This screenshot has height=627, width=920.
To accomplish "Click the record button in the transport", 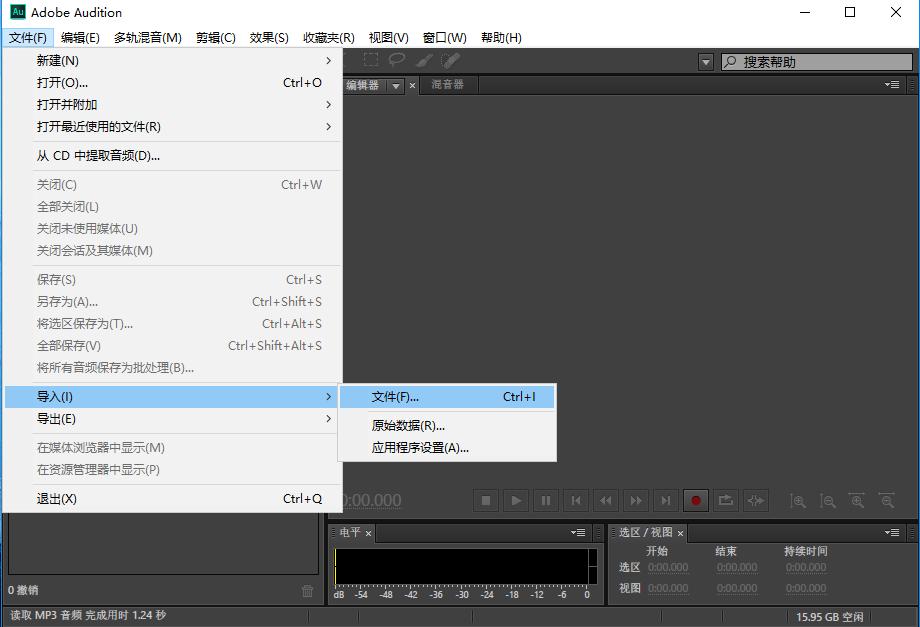I will pos(695,500).
